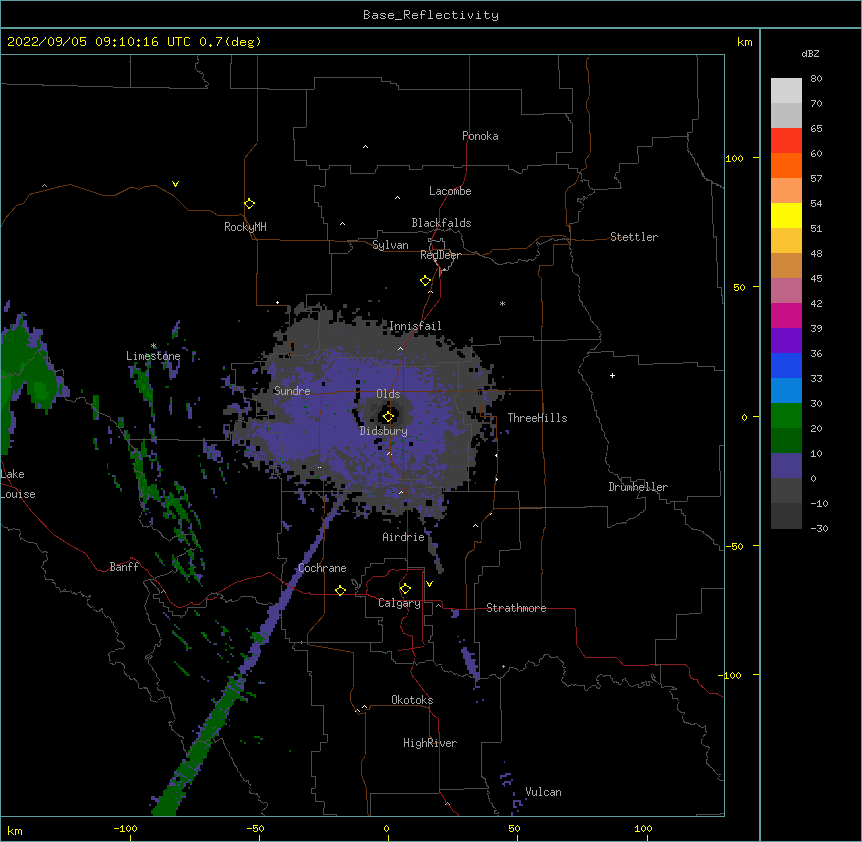The height and width of the screenshot is (842, 862).
Task: Select the RockyMH label
Action: click(x=245, y=227)
